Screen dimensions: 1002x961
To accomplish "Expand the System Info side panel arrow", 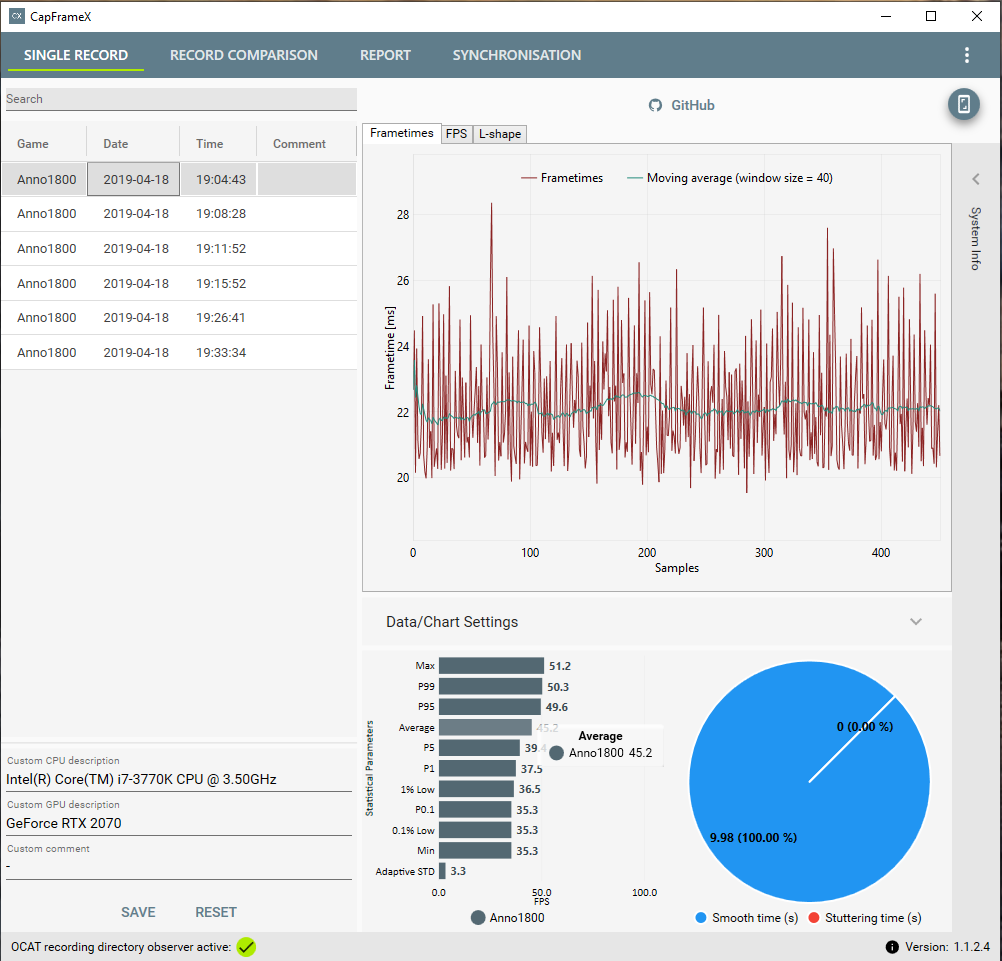I will click(x=976, y=179).
